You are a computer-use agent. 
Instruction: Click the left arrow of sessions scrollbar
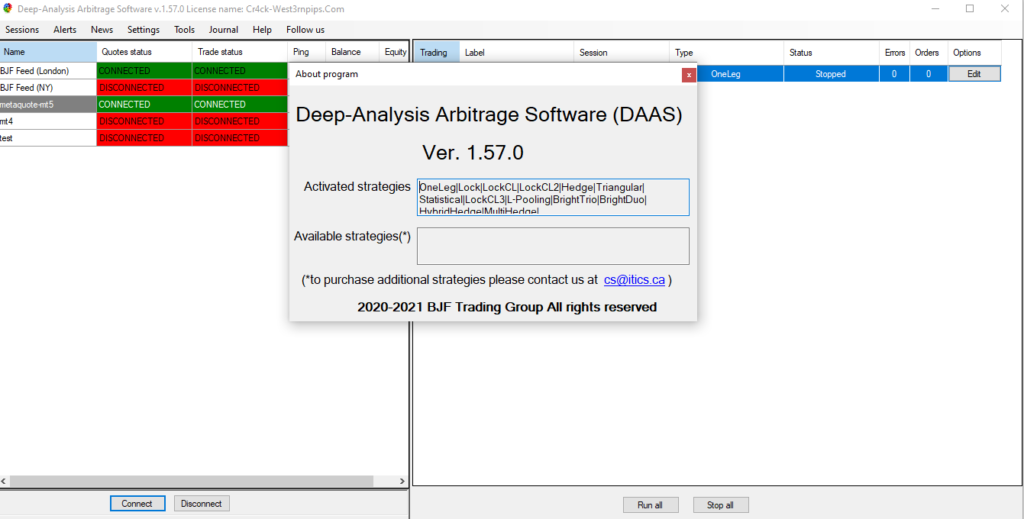point(4,481)
